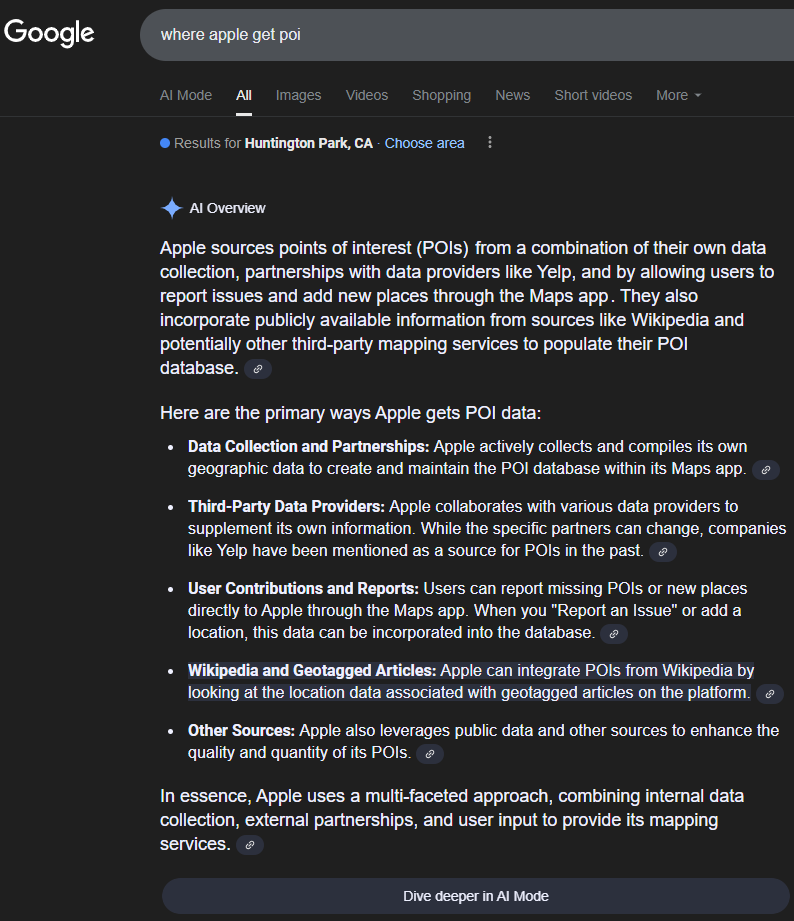This screenshot has height=921, width=794.
Task: Click the Dive deeper in AI Mode button
Action: [476, 896]
